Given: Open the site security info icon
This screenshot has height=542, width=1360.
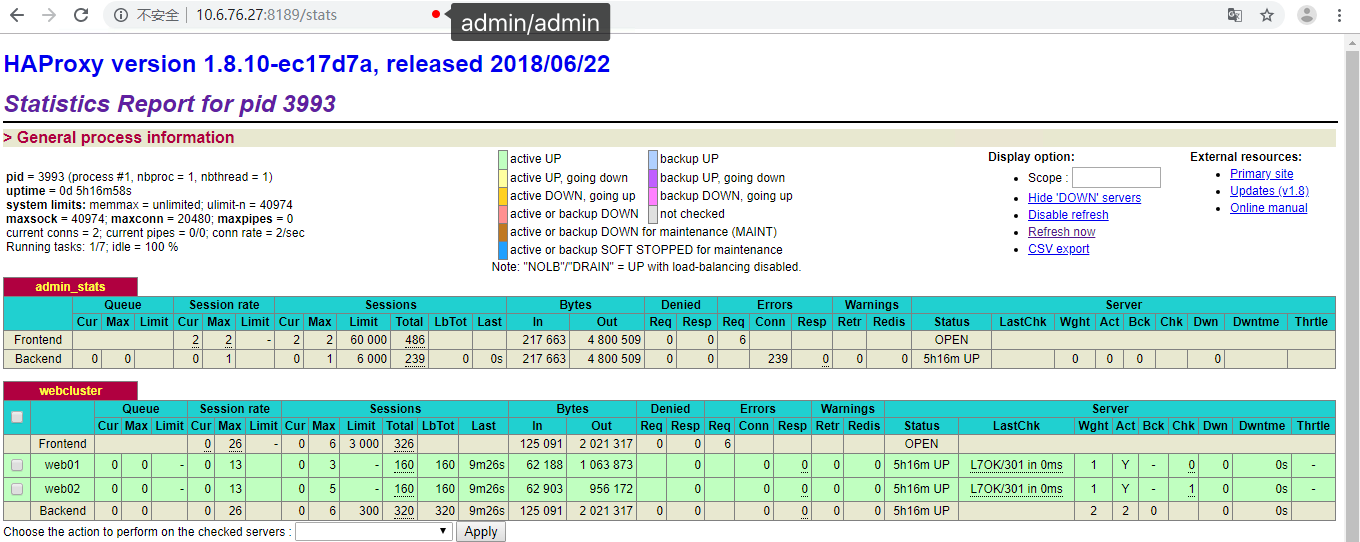Looking at the screenshot, I should pos(120,15).
